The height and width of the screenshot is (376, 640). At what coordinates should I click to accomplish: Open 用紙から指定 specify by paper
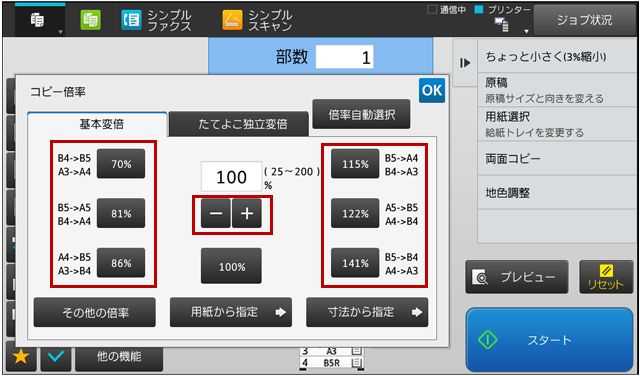231,312
